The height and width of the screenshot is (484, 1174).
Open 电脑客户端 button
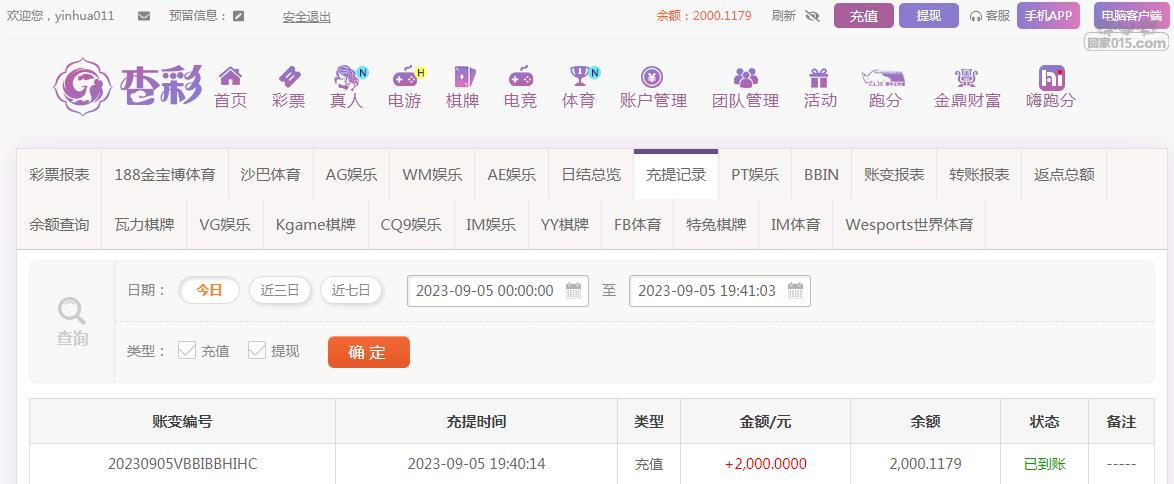click(x=1131, y=15)
